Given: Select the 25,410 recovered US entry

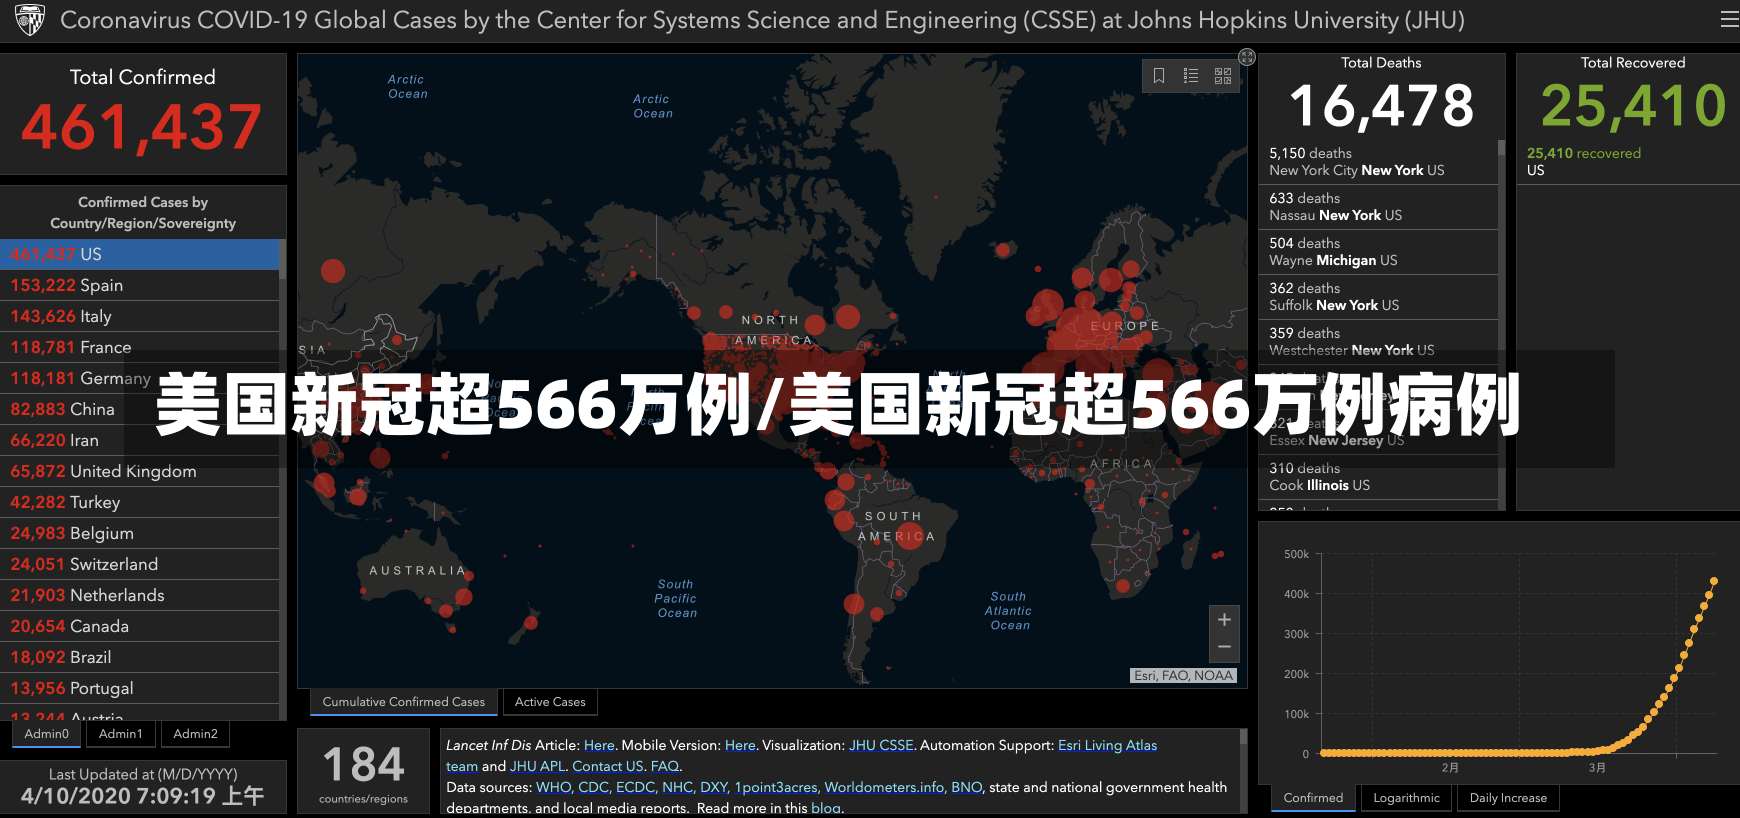Looking at the screenshot, I should (1627, 162).
